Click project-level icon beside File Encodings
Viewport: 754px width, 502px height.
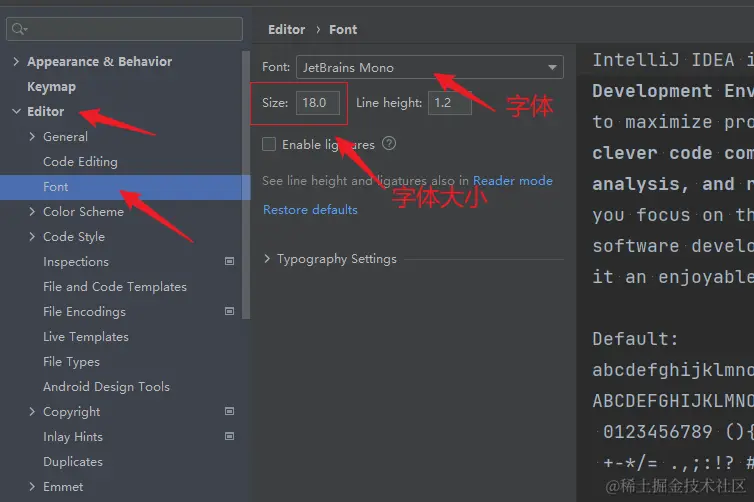point(229,312)
